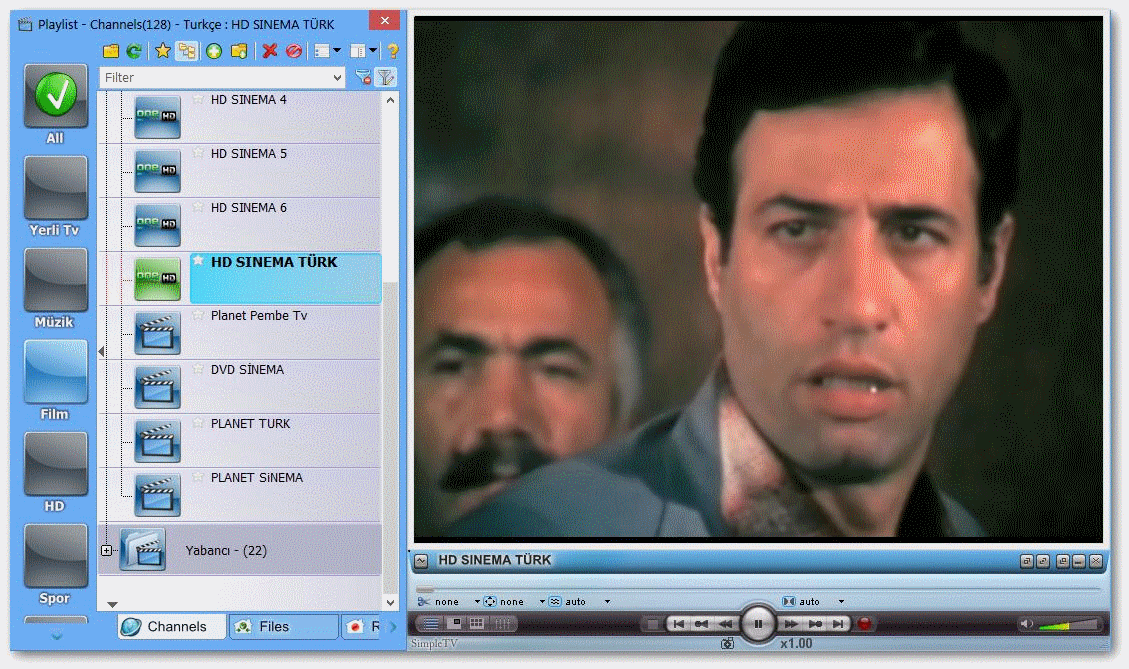Toggle playlist list view button

(431, 624)
